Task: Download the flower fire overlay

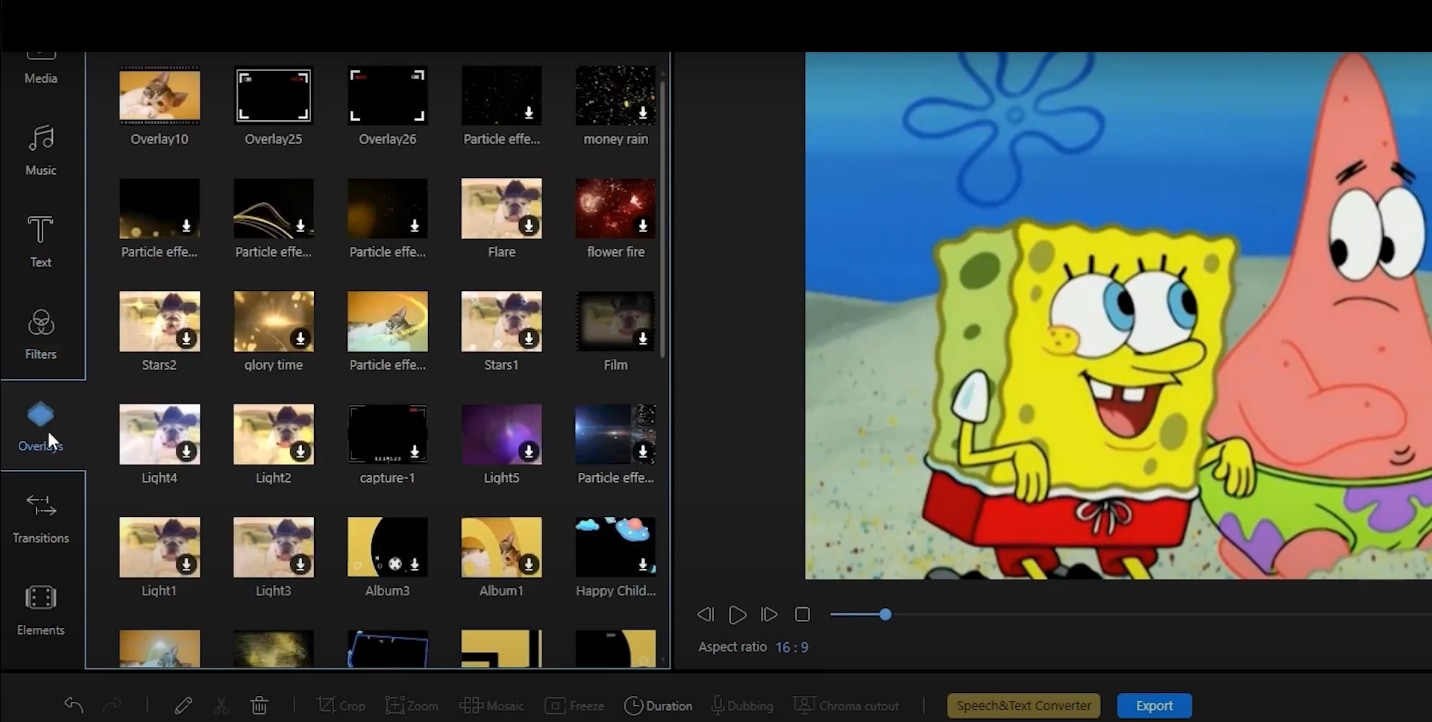Action: [x=643, y=227]
